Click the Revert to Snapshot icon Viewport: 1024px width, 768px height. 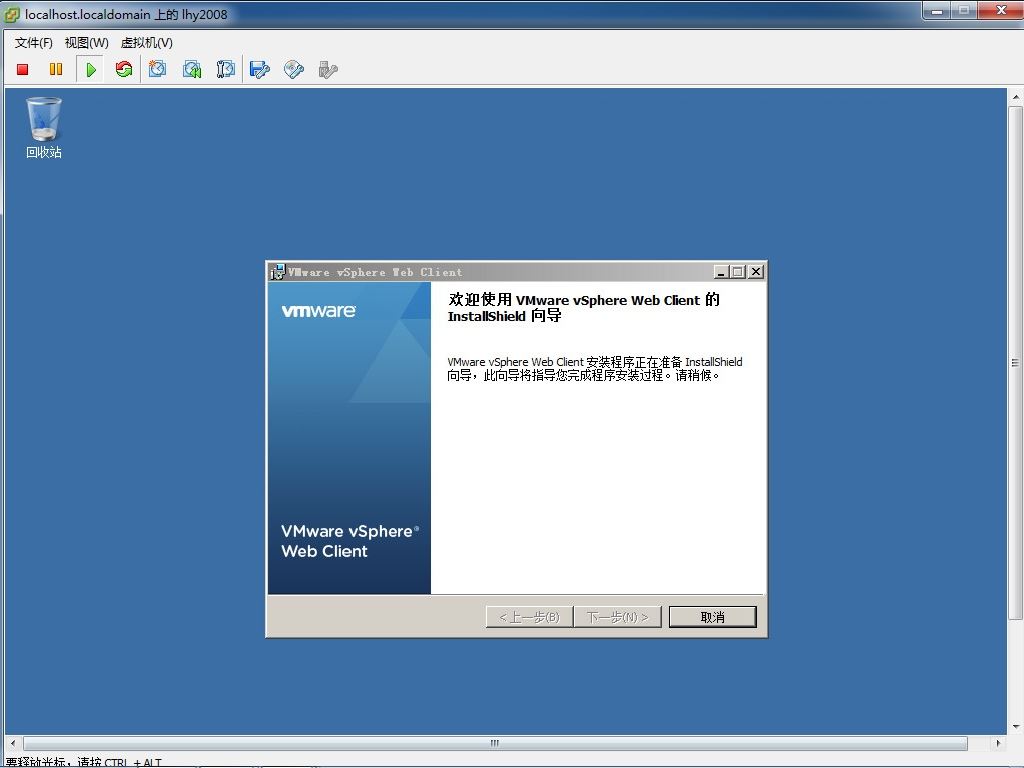(x=192, y=69)
